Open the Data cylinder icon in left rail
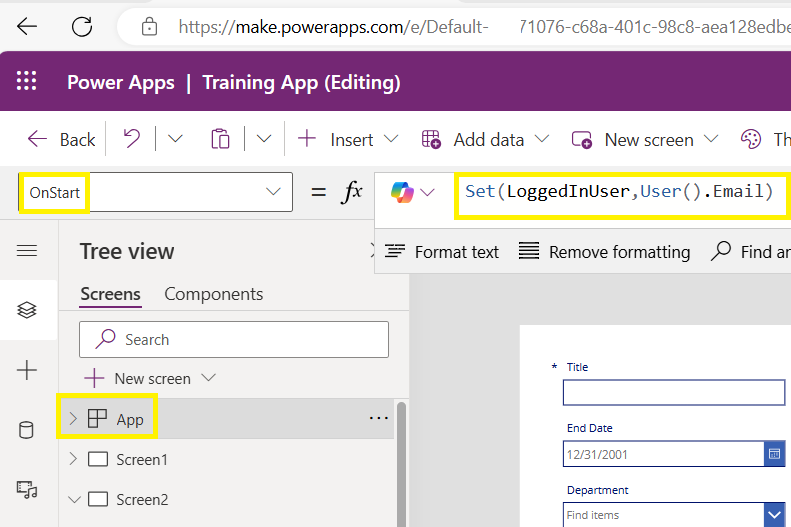The image size is (791, 527). [27, 430]
